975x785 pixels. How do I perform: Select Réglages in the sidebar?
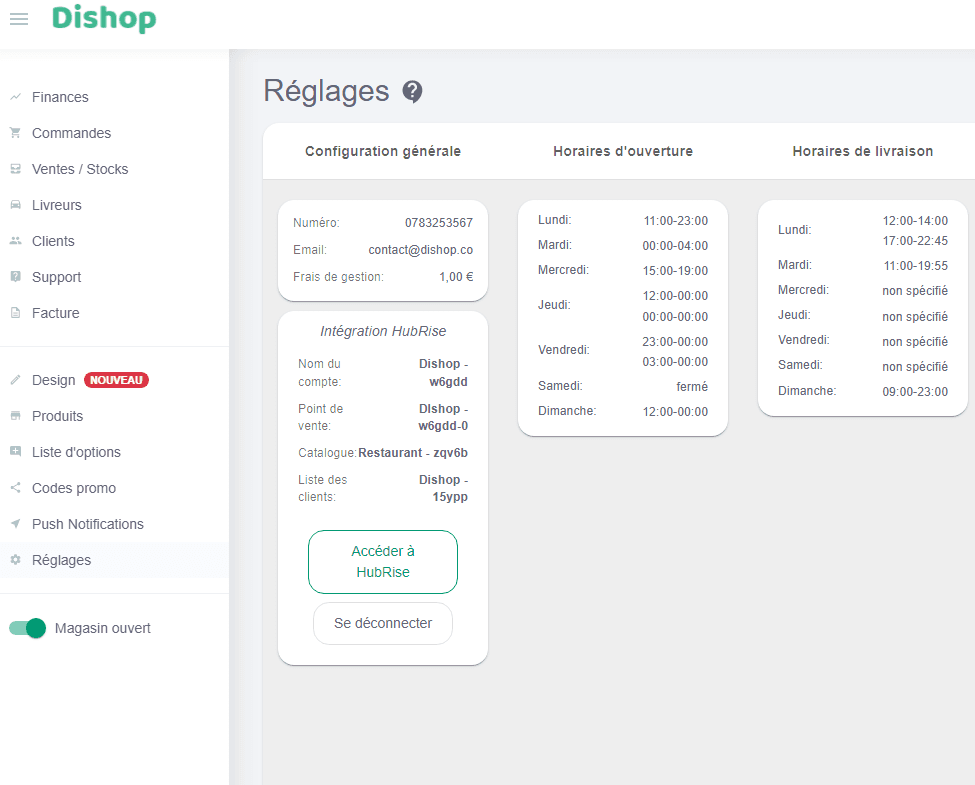62,560
